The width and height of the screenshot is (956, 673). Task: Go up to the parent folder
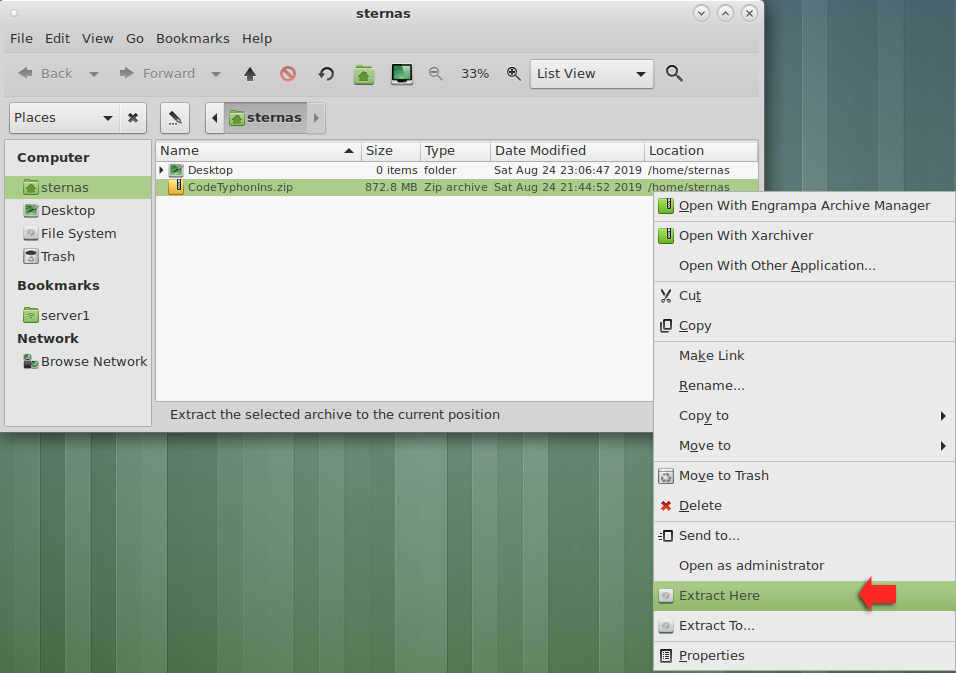click(250, 74)
